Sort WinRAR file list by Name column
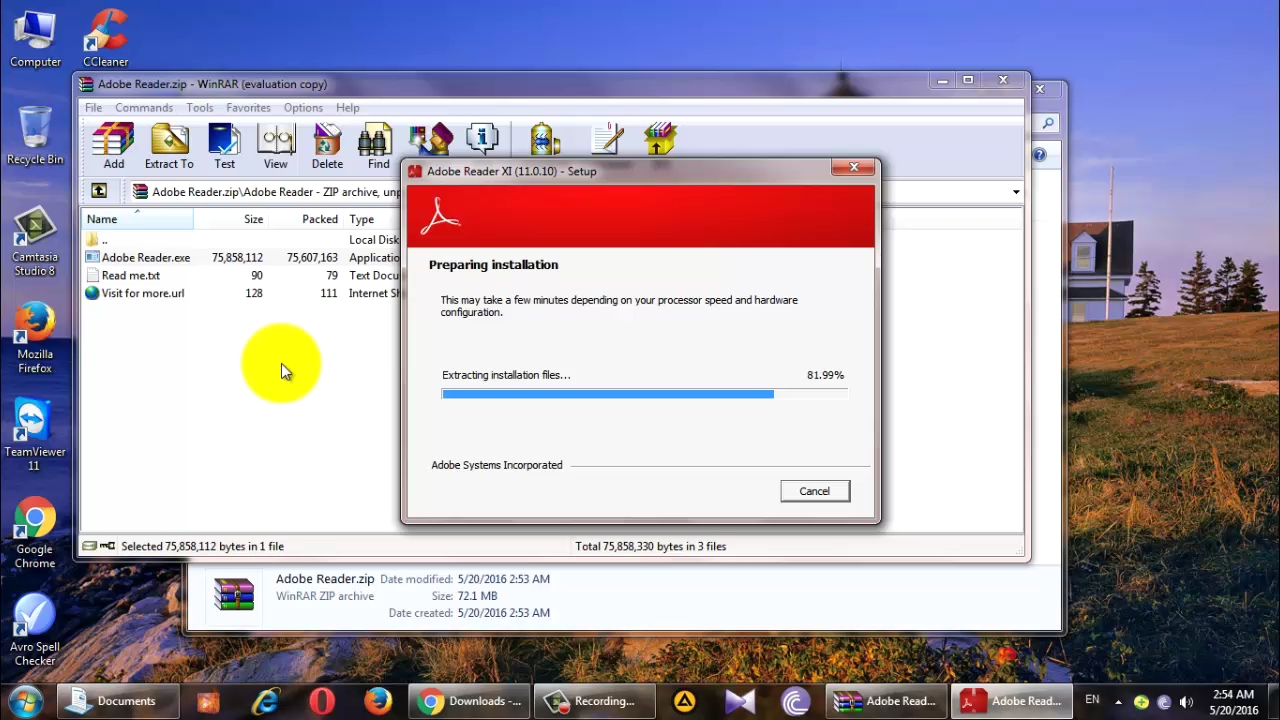This screenshot has height=720, width=1280. [137, 219]
